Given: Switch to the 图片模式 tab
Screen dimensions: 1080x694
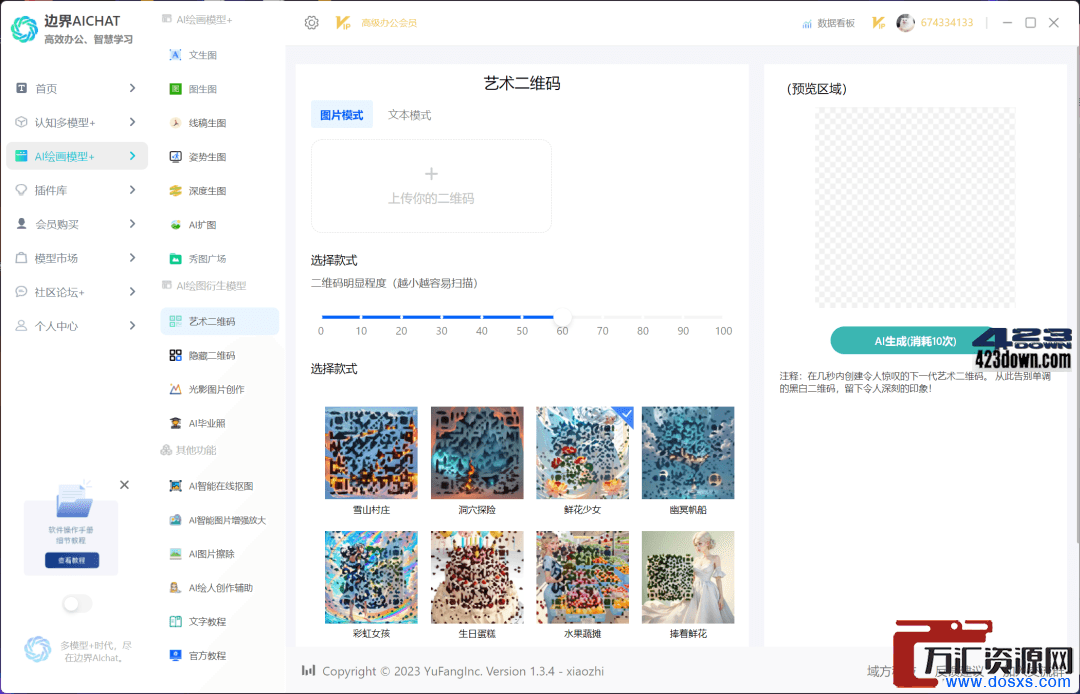Looking at the screenshot, I should [342, 115].
